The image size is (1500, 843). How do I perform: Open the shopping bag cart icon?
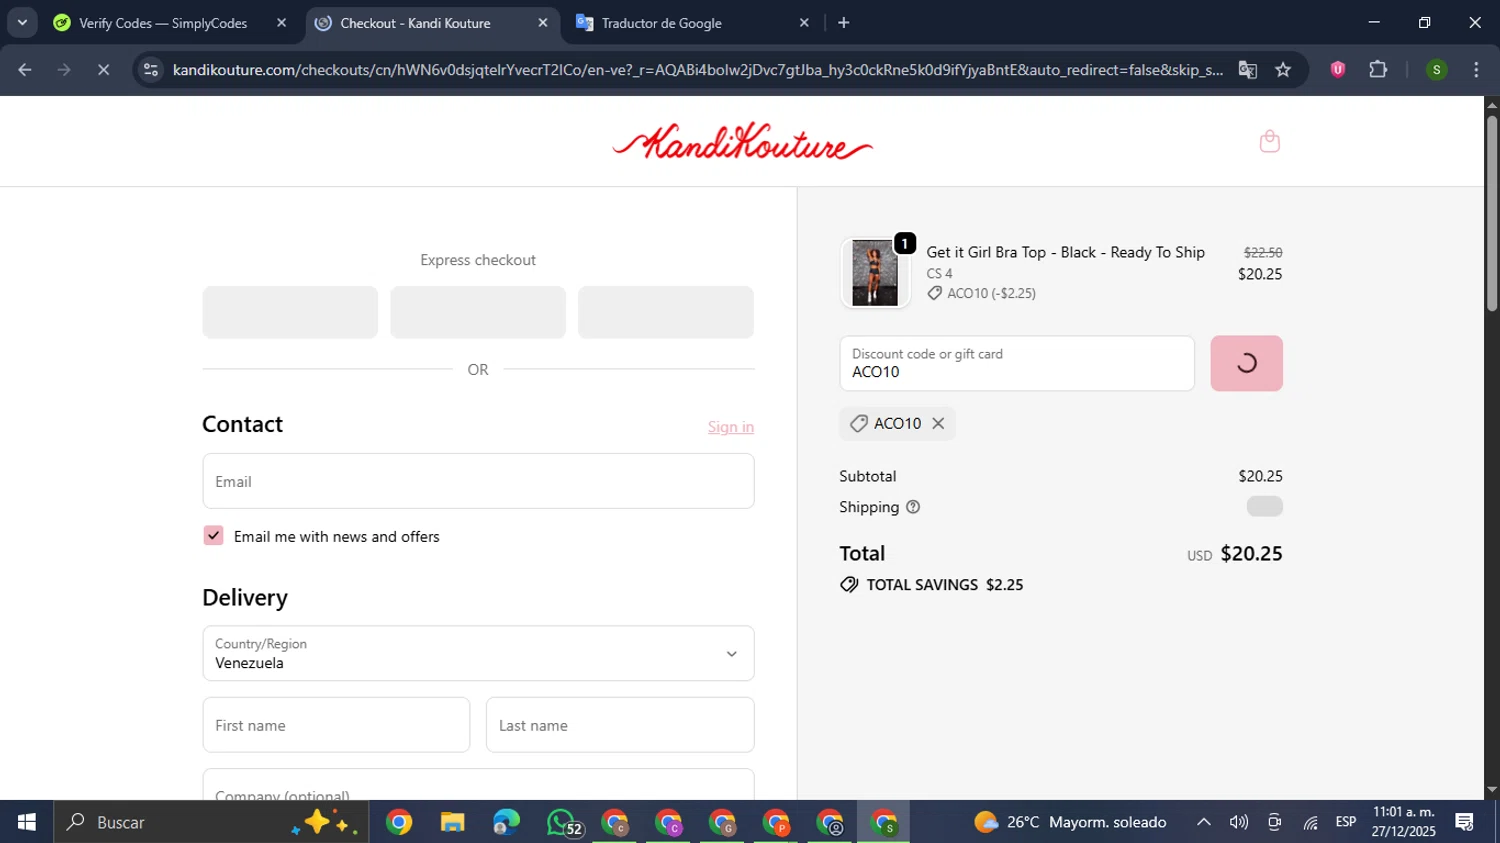[x=1269, y=141]
